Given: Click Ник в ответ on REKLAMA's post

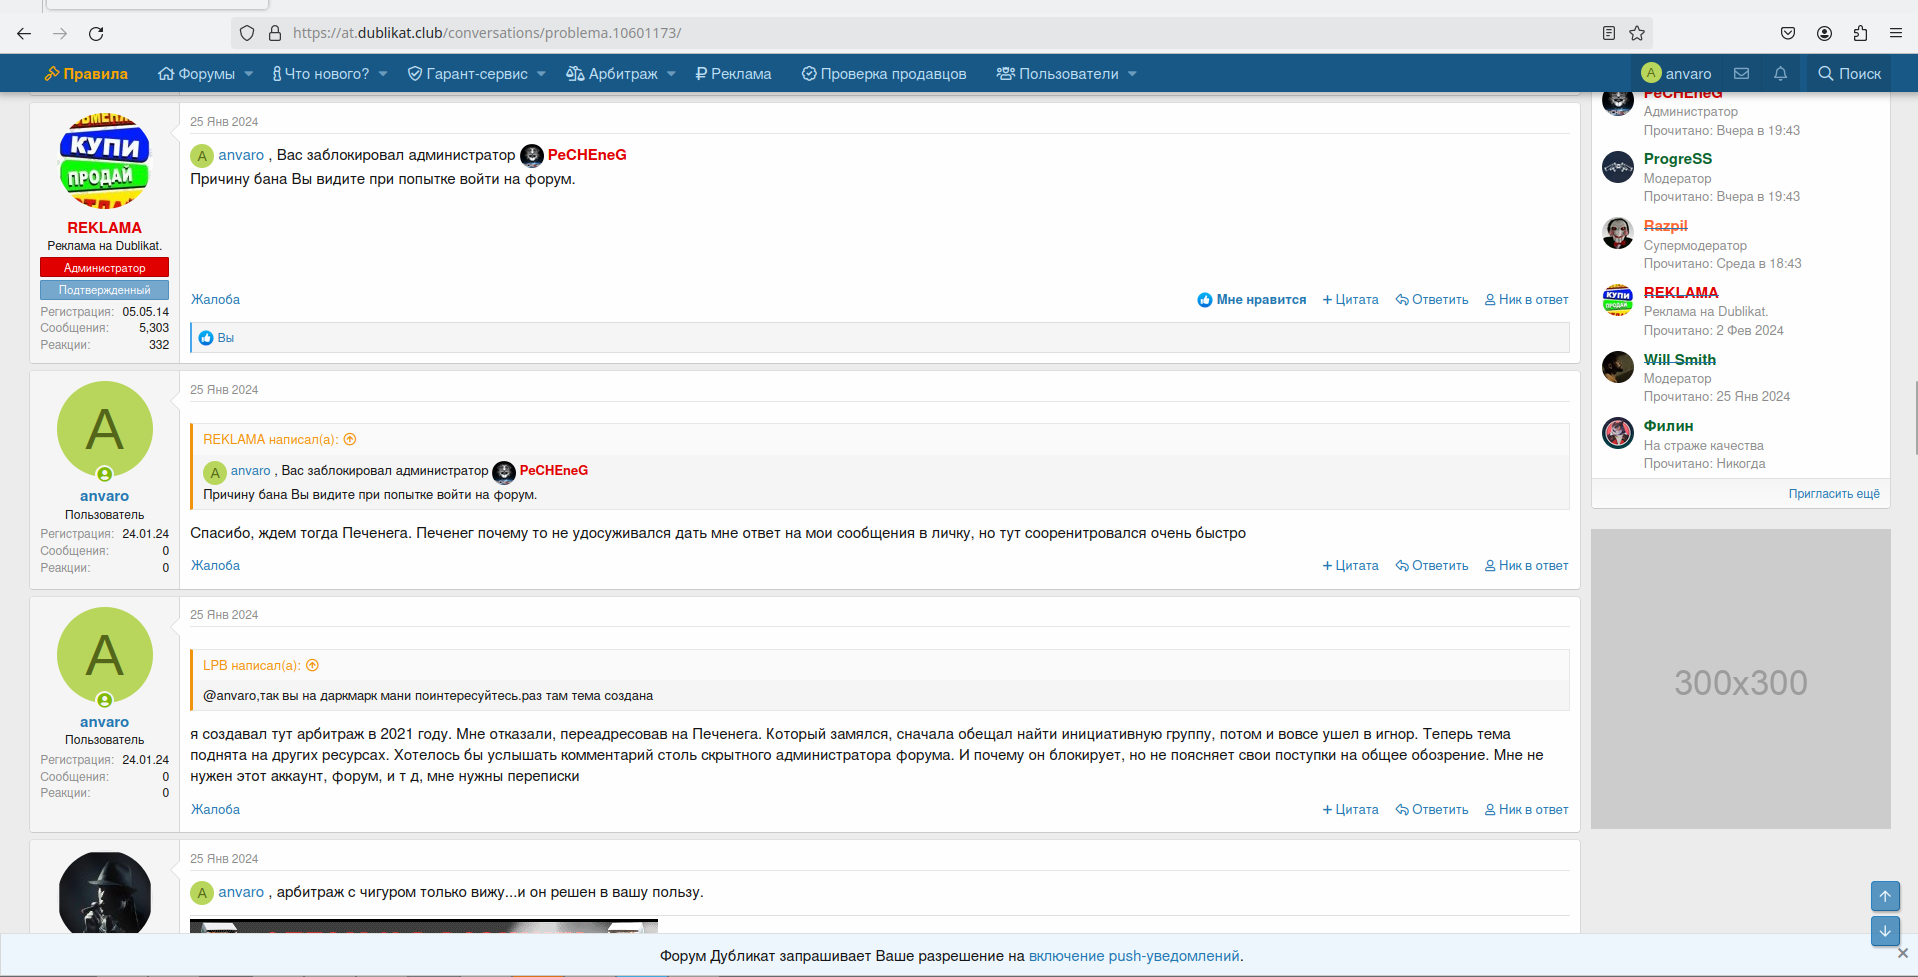Looking at the screenshot, I should point(1526,300).
